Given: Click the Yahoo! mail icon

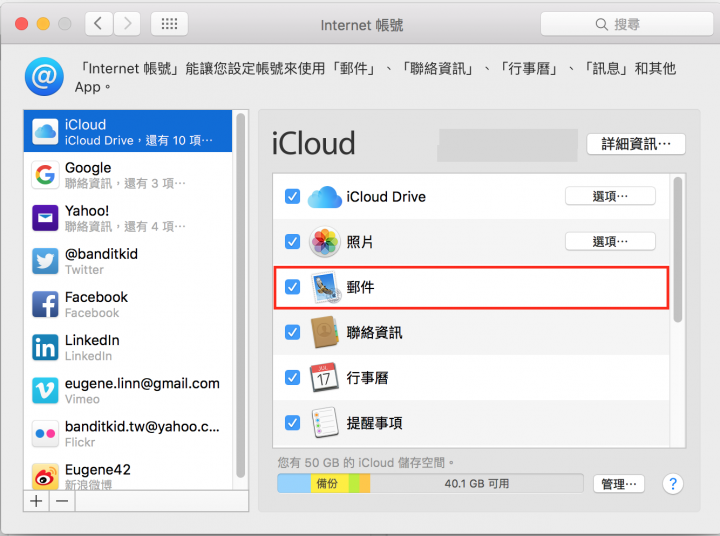Looking at the screenshot, I should click(x=45, y=218).
